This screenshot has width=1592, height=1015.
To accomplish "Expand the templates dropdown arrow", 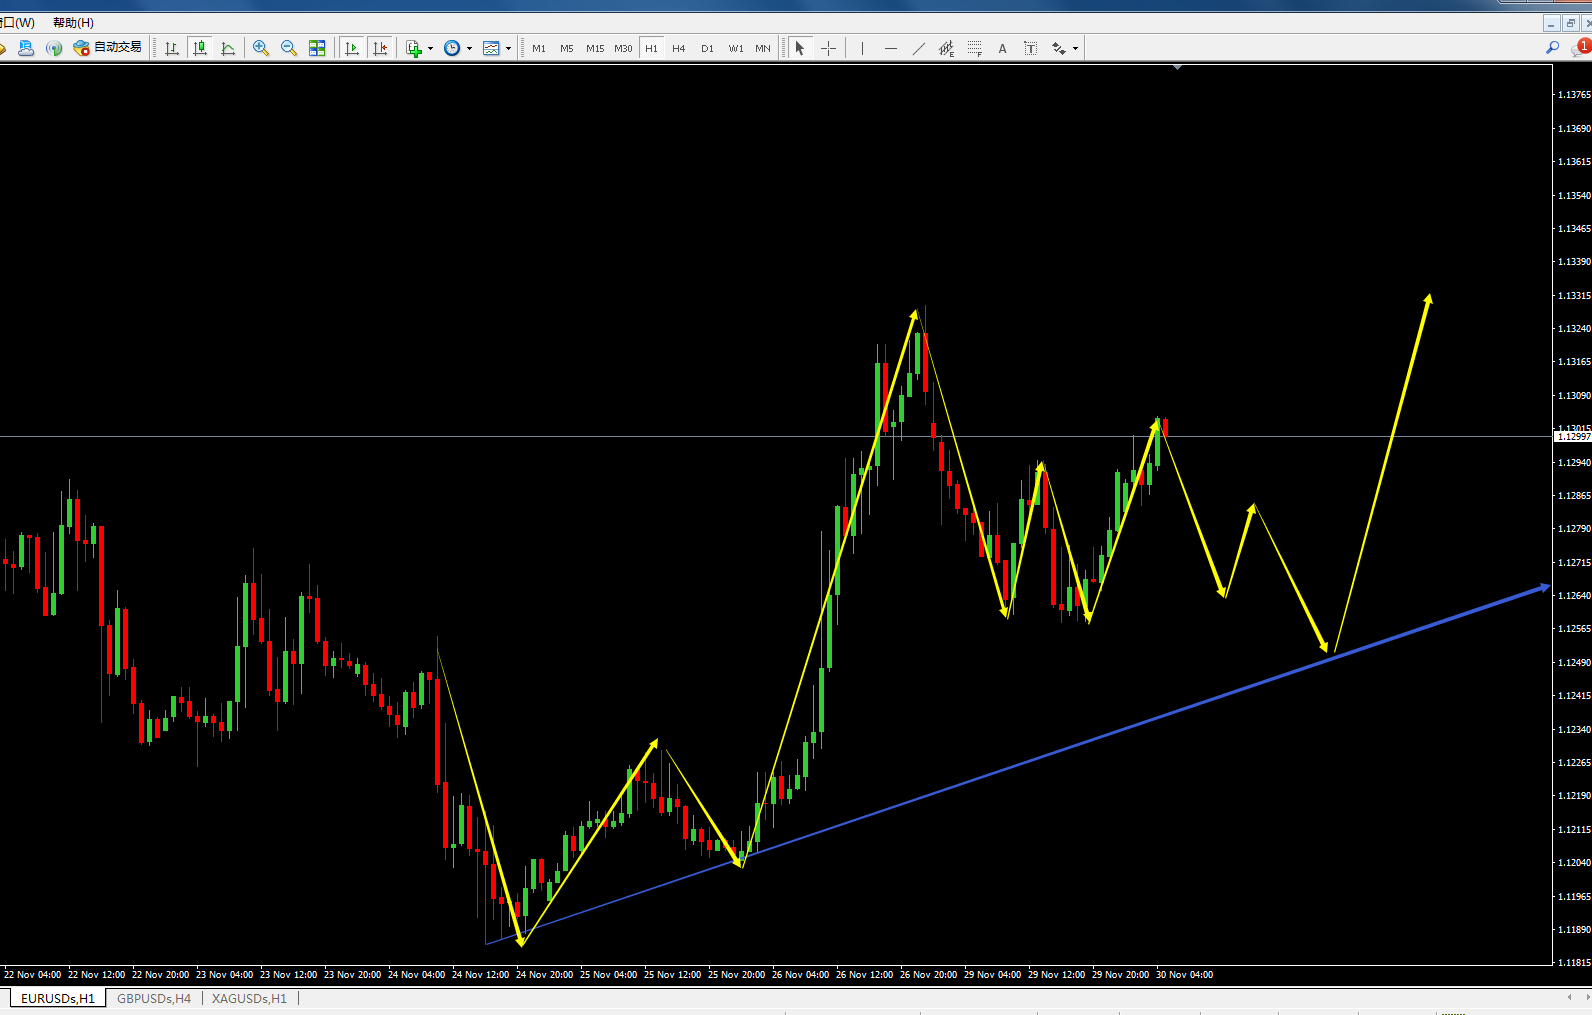I will [x=508, y=48].
